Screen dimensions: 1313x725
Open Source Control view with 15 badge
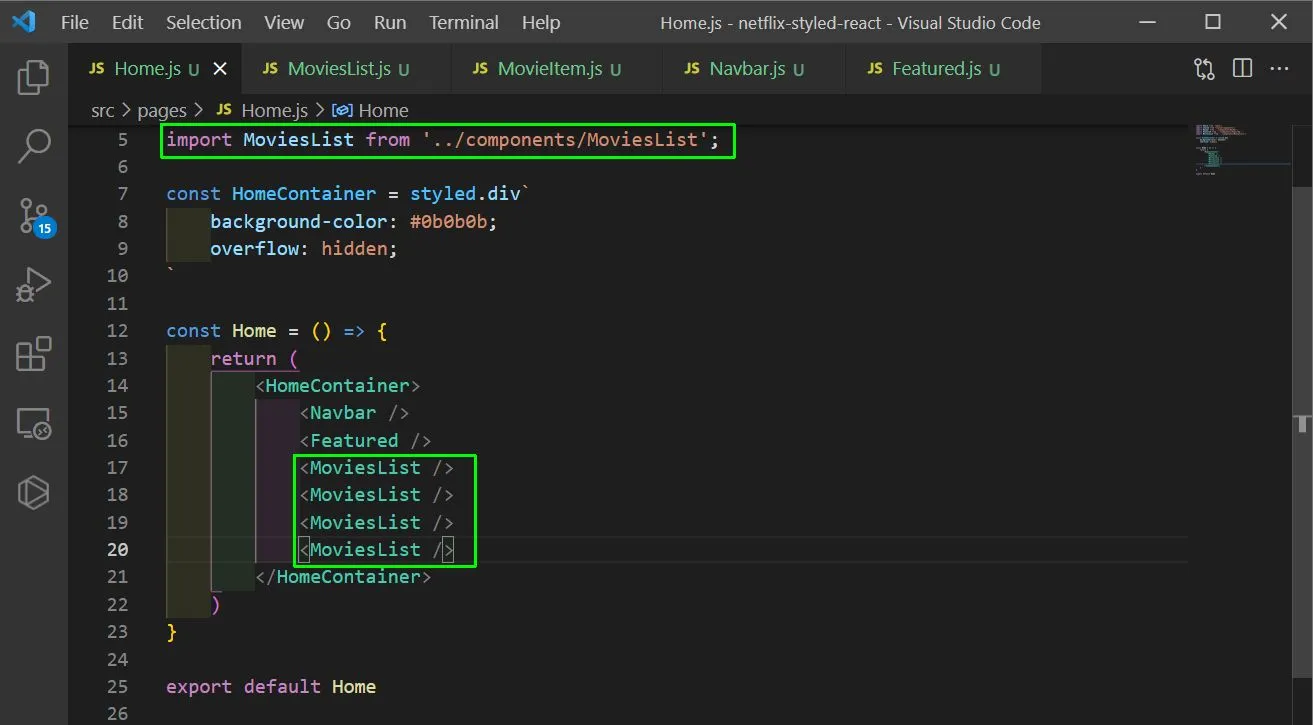[x=35, y=216]
